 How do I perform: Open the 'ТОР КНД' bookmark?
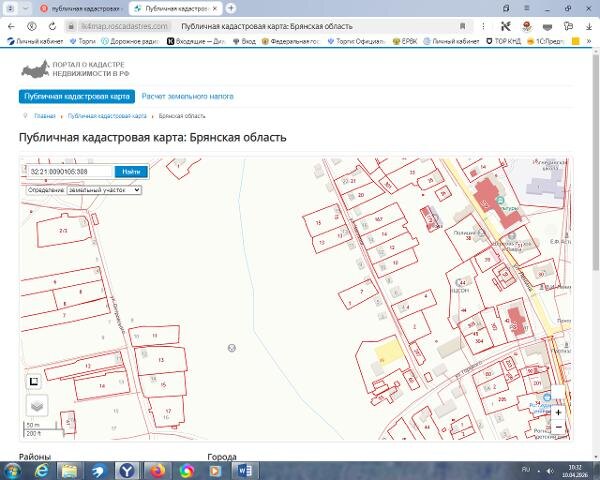point(503,41)
